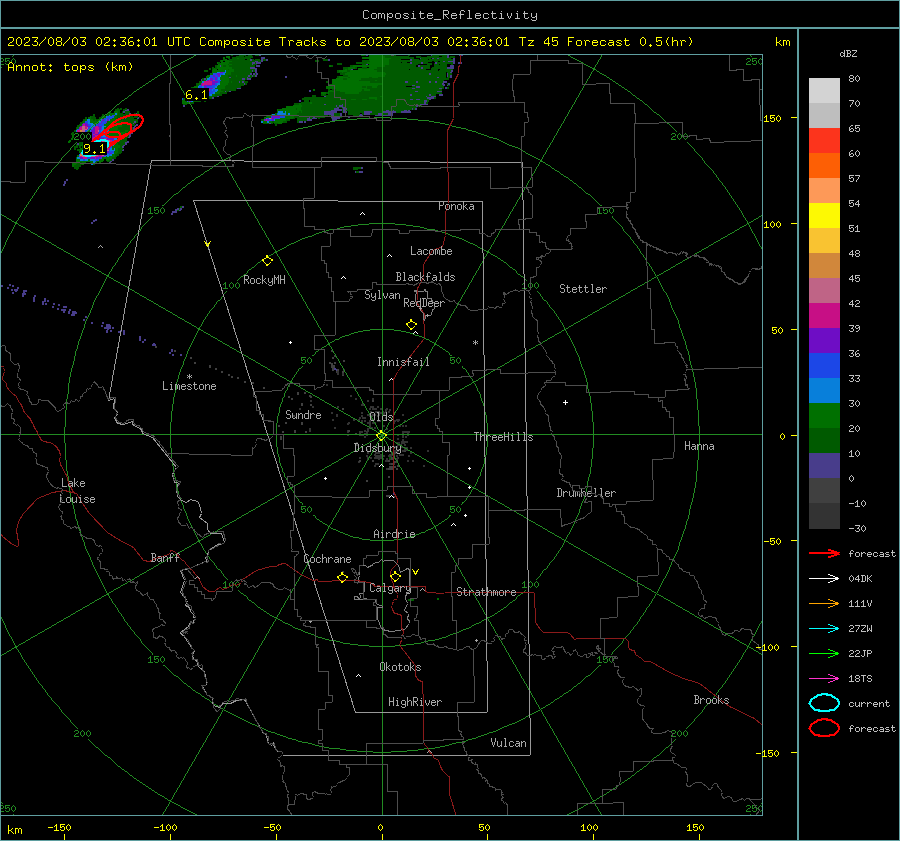The image size is (900, 841).
Task: Click the yellow diamond marker above Calgary
Action: (395, 576)
